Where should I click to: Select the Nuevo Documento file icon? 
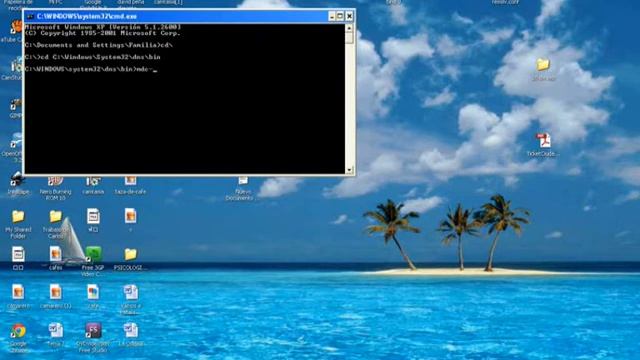(243, 188)
